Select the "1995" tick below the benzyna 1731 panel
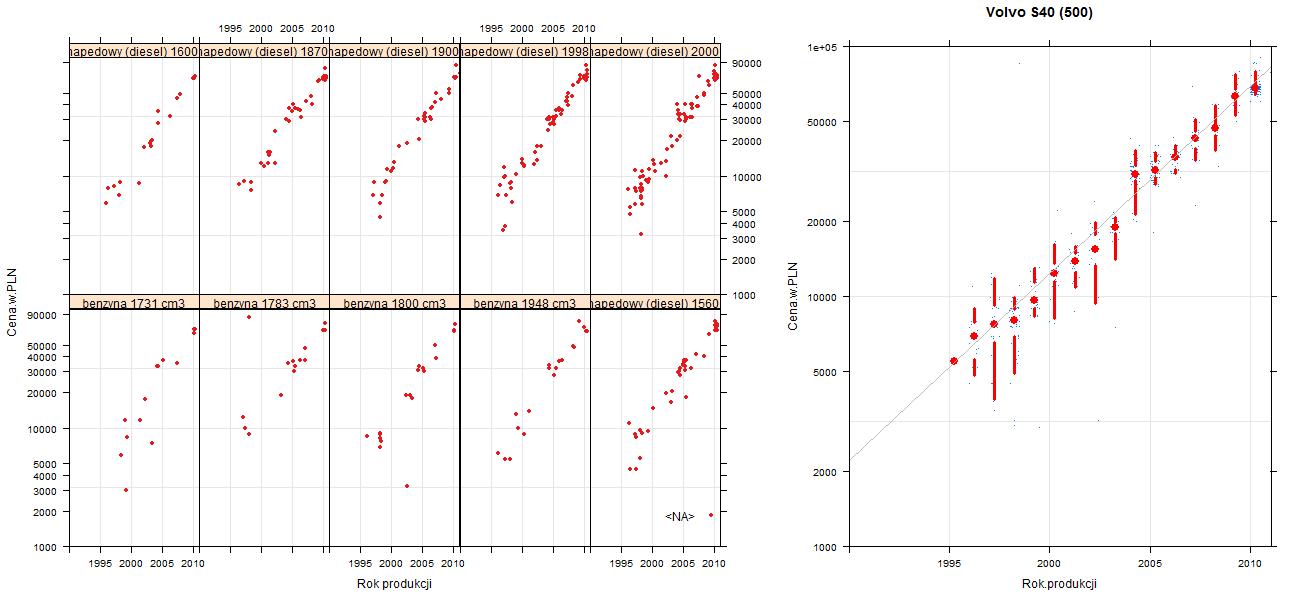Viewport: 1300px width, 600px height. [x=100, y=564]
